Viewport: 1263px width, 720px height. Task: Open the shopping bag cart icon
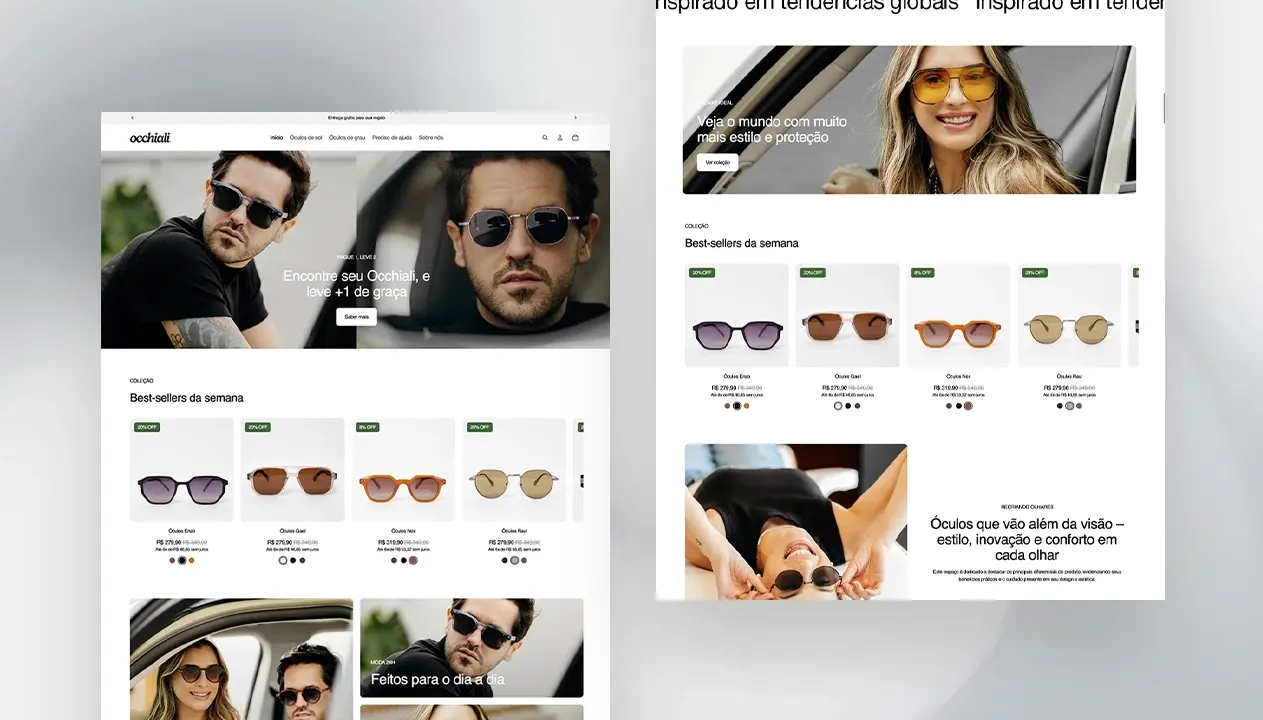coord(575,137)
